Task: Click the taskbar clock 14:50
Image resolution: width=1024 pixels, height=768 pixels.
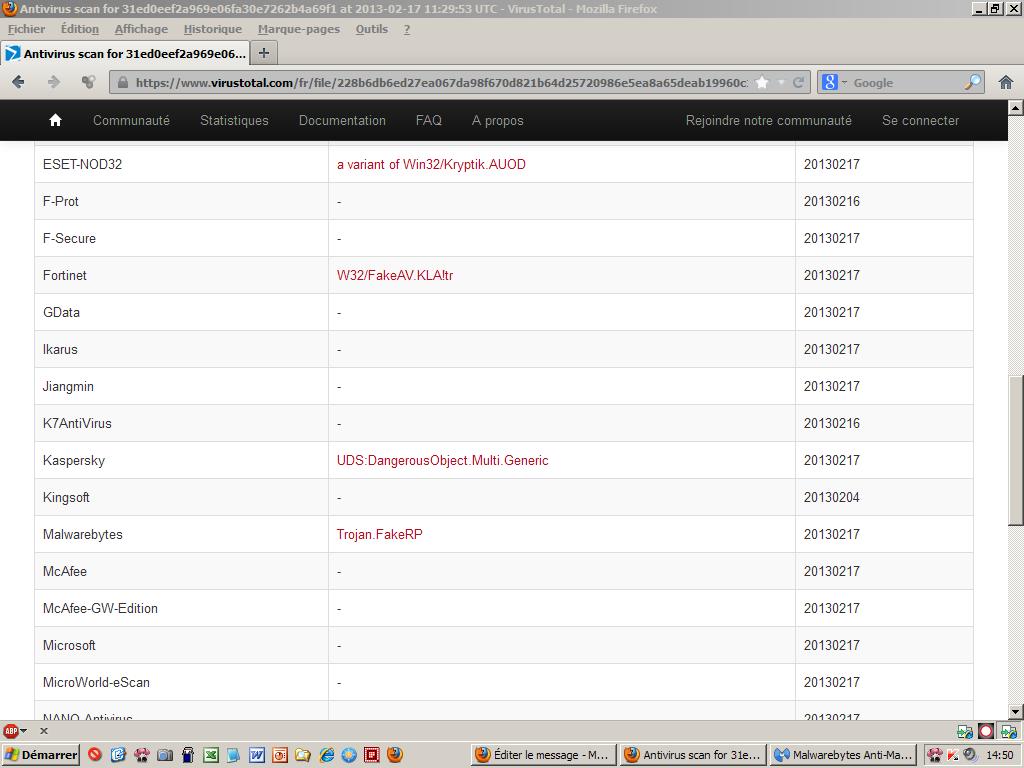Action: (x=1000, y=755)
